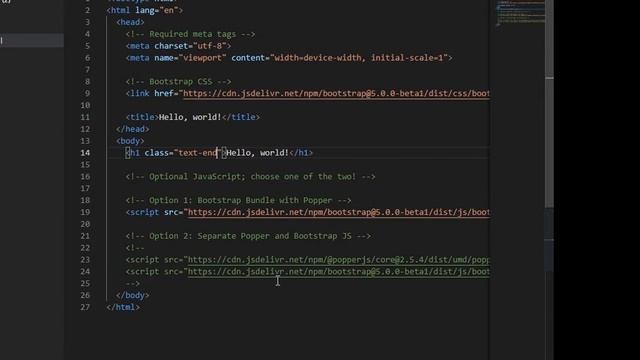
Task: Click line number 14 in the gutter
Action: 85,153
